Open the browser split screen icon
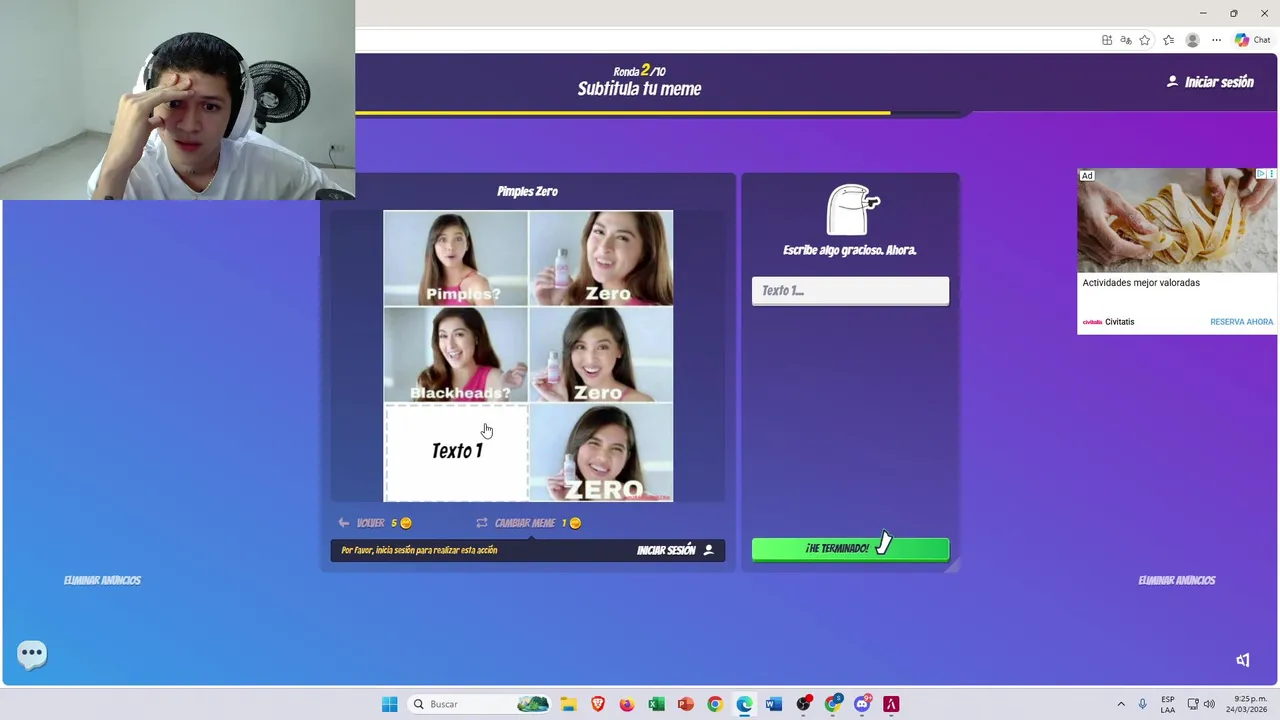Image resolution: width=1280 pixels, height=720 pixels. [1107, 40]
